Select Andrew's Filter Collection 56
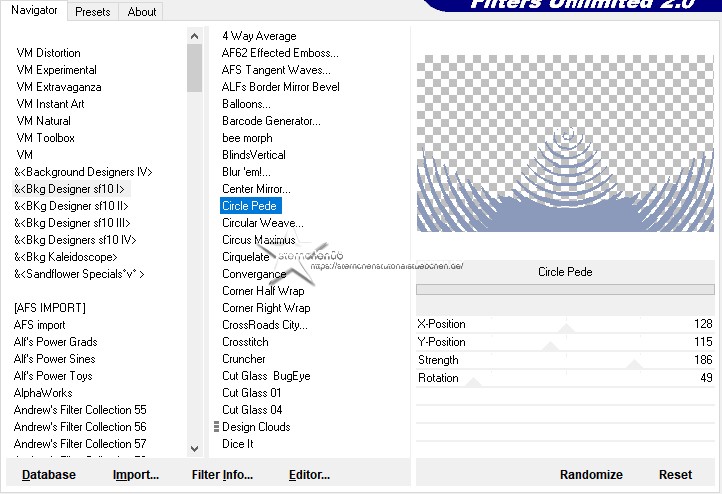The width and height of the screenshot is (722, 494). 80,427
